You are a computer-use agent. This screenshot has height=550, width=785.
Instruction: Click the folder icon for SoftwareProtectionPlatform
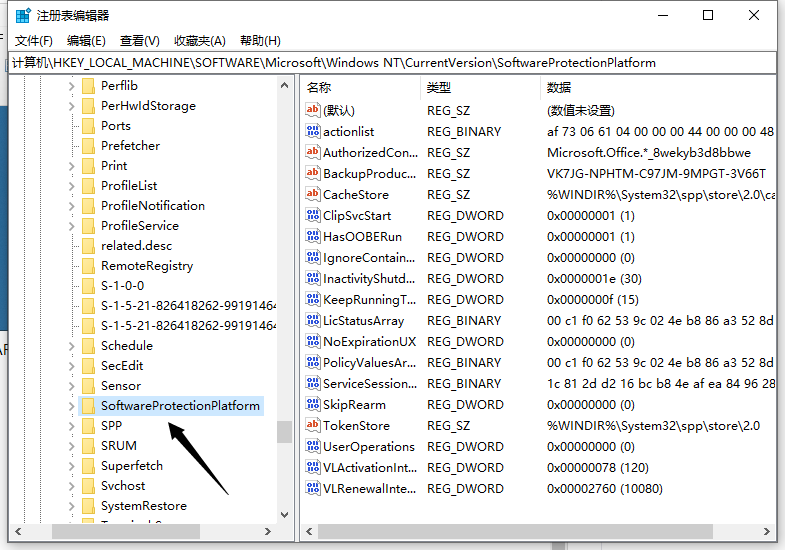(88, 406)
